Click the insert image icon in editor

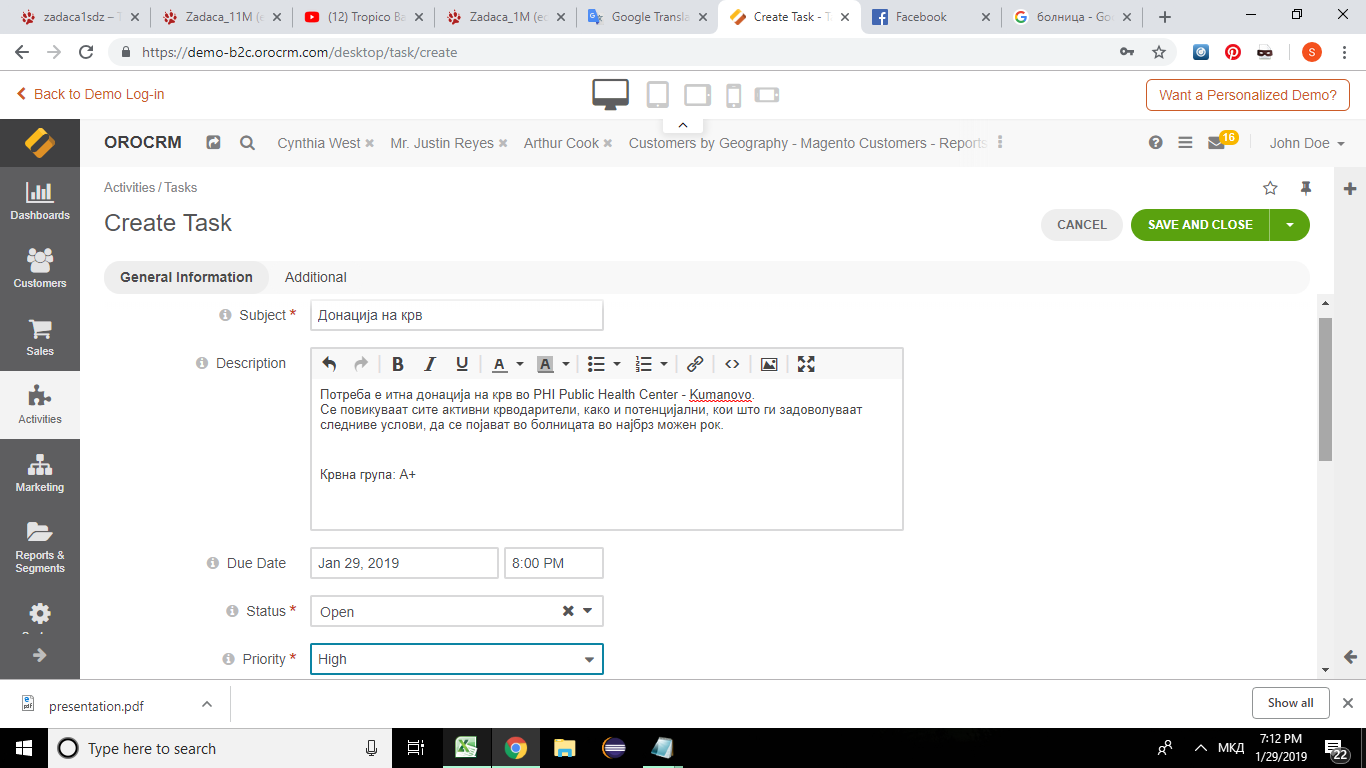(x=769, y=364)
